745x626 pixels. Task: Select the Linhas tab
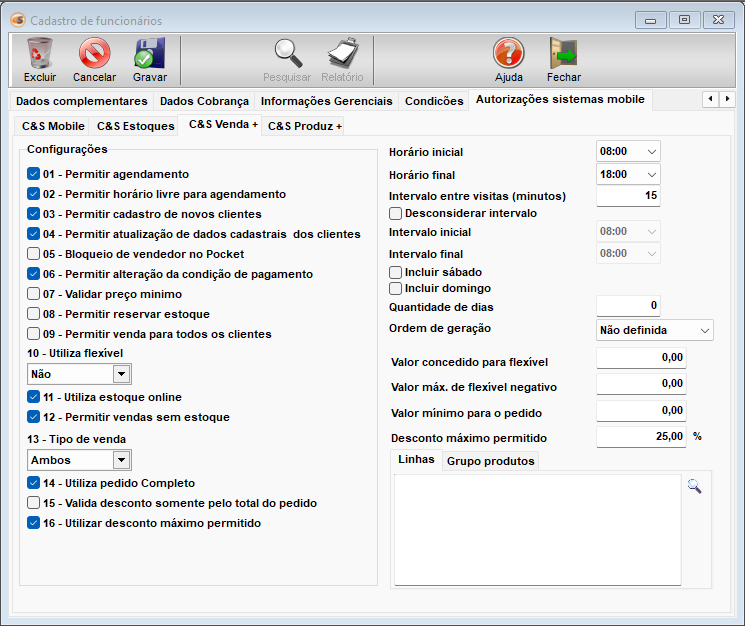pos(416,460)
